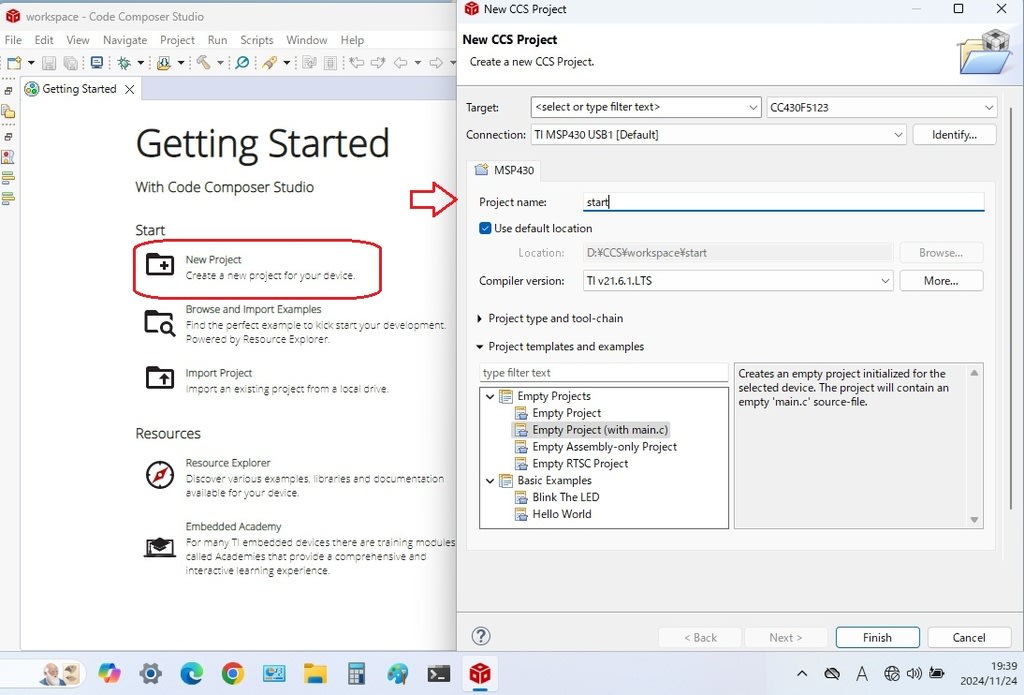Open Copilot from the taskbar
Screen dimensions: 1024x695
tap(109, 673)
